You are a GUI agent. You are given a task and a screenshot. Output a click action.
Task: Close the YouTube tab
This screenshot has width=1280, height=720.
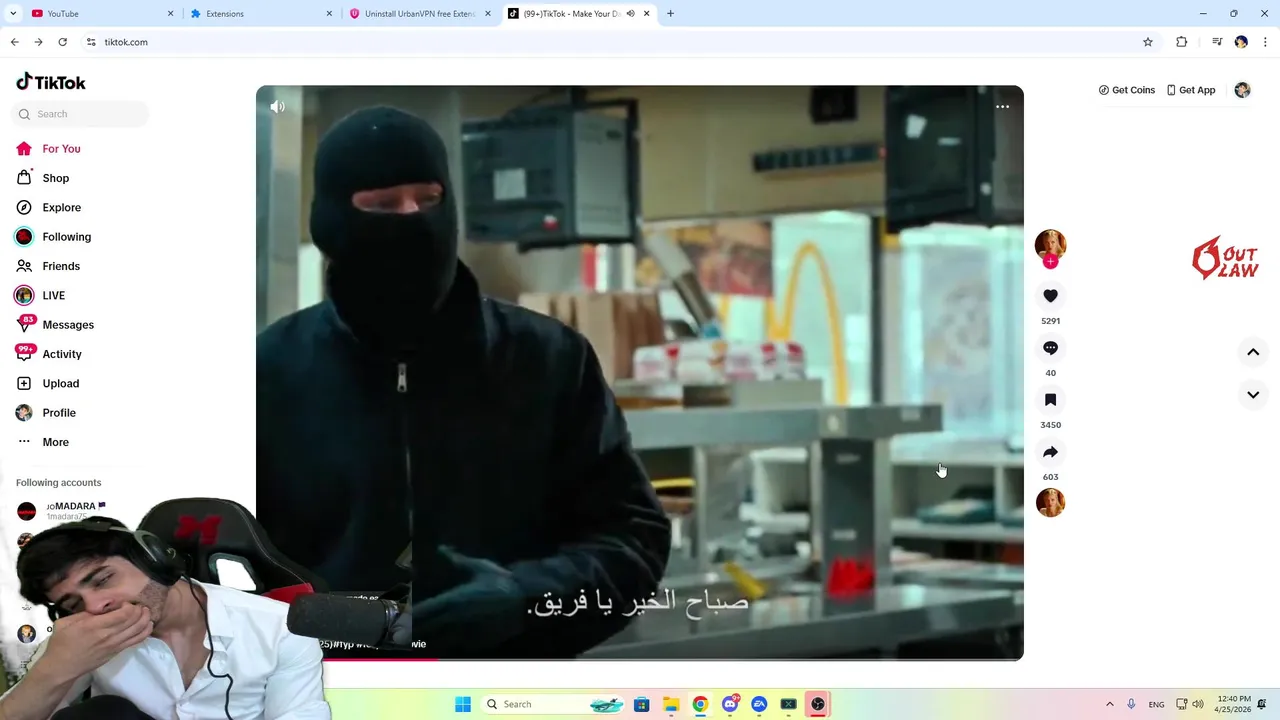170,14
